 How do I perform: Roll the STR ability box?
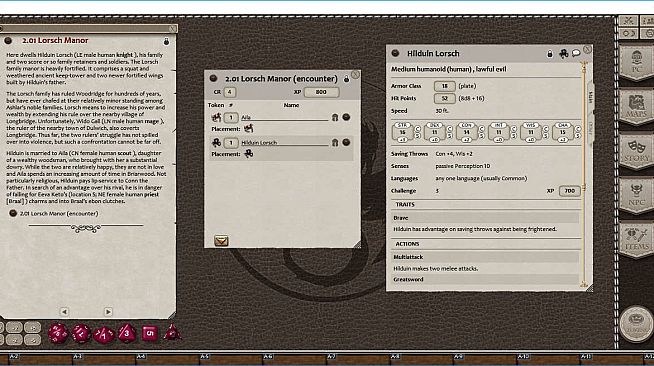402,133
